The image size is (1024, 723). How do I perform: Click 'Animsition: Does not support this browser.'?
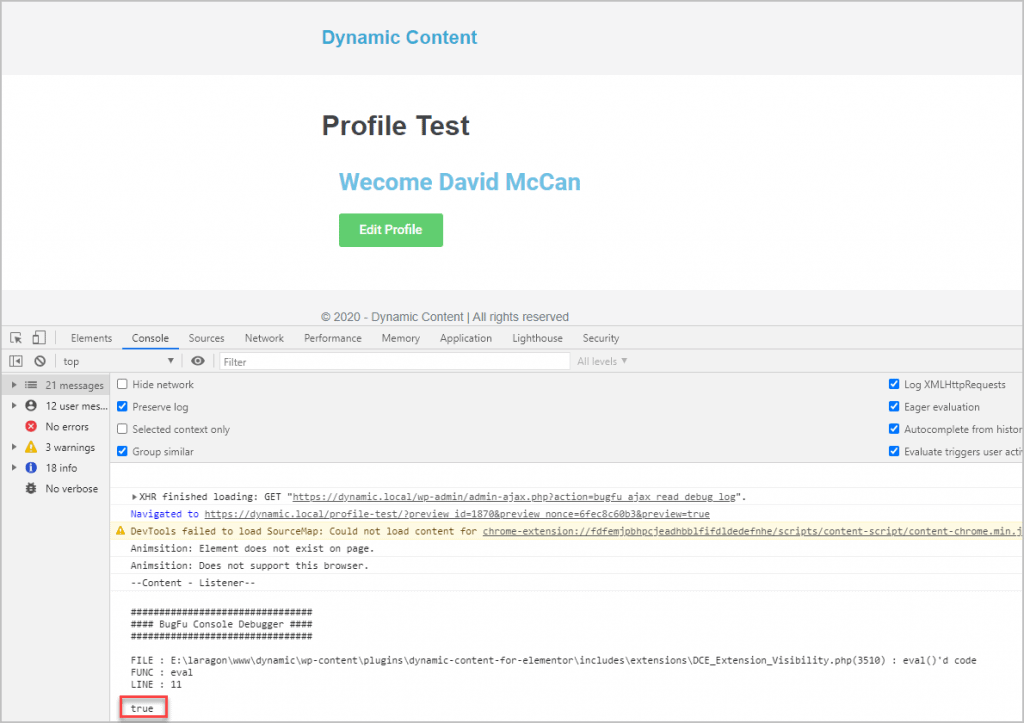pyautogui.click(x=249, y=566)
